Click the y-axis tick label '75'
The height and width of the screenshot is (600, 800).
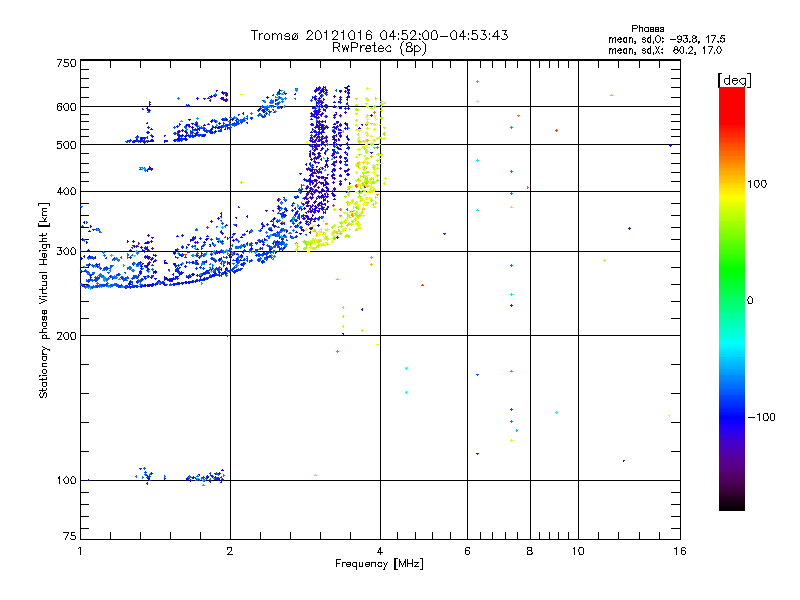pyautogui.click(x=70, y=536)
